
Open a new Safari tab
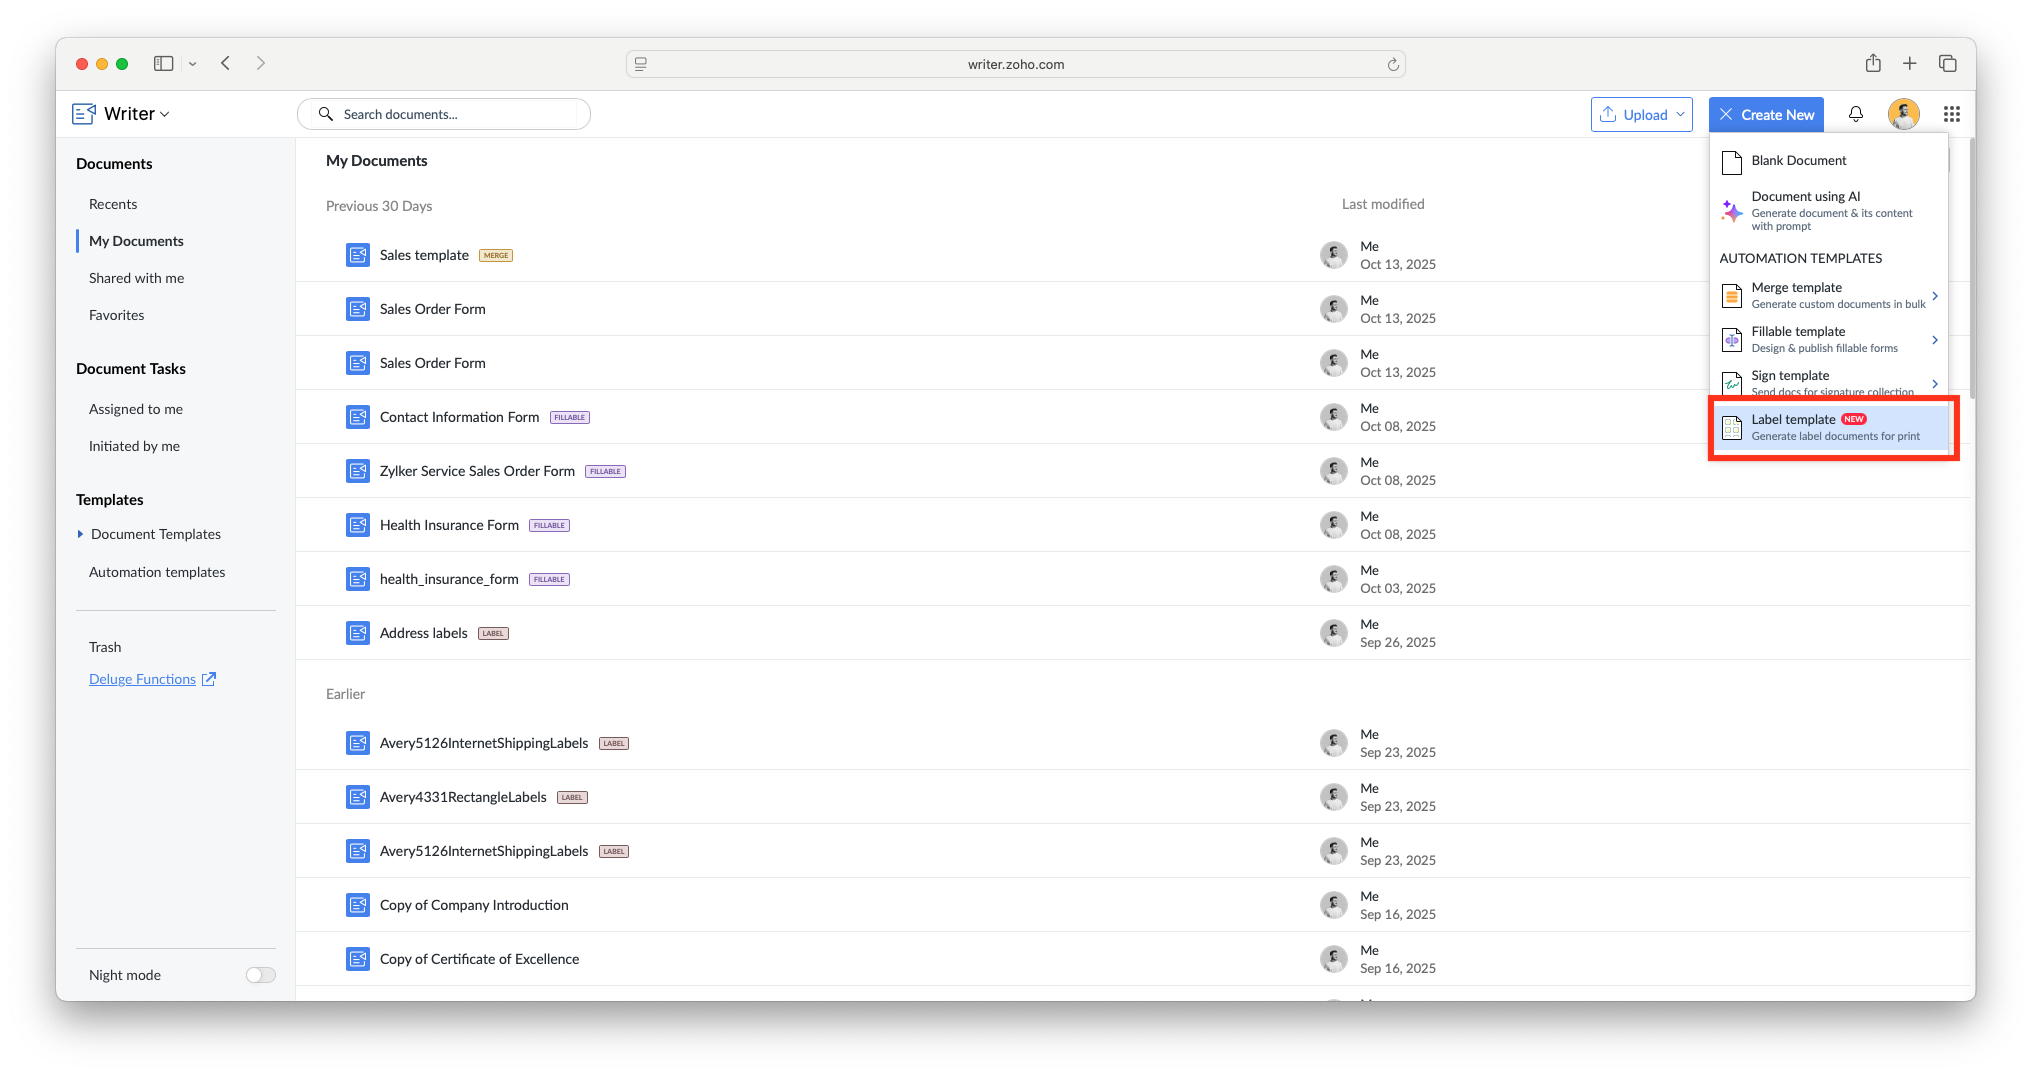(1909, 63)
